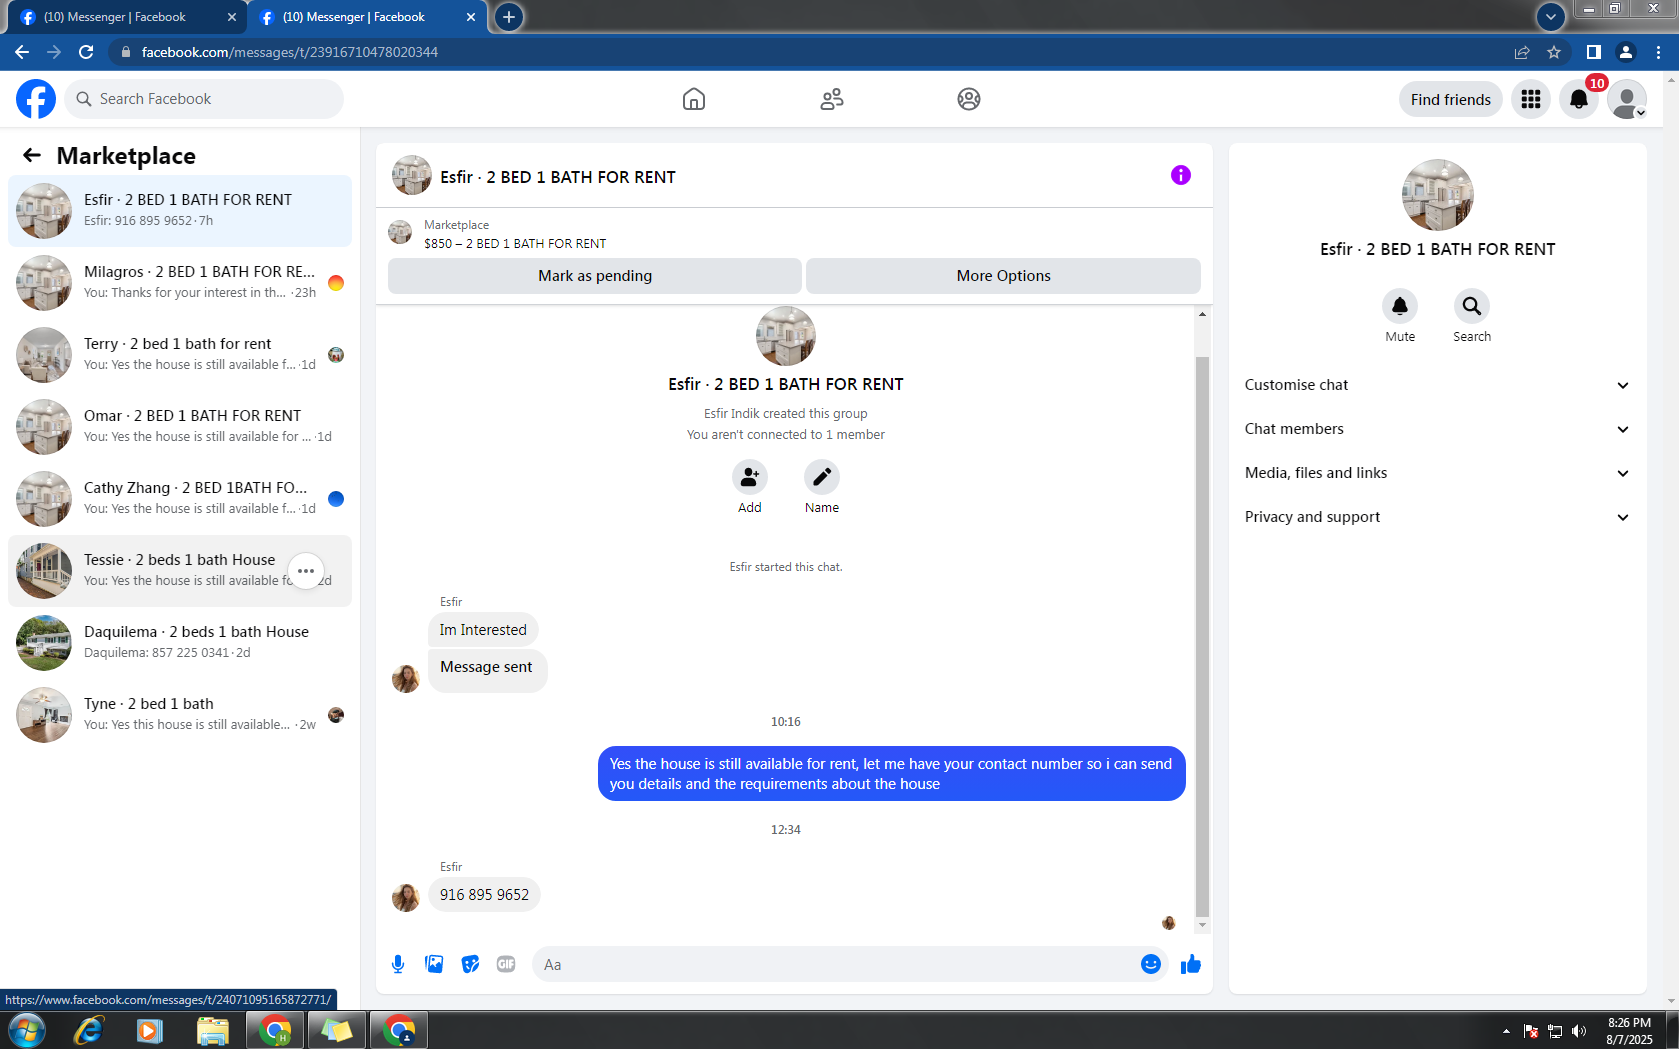This screenshot has width=1679, height=1049.
Task: Reload the page in browser
Action: (86, 52)
